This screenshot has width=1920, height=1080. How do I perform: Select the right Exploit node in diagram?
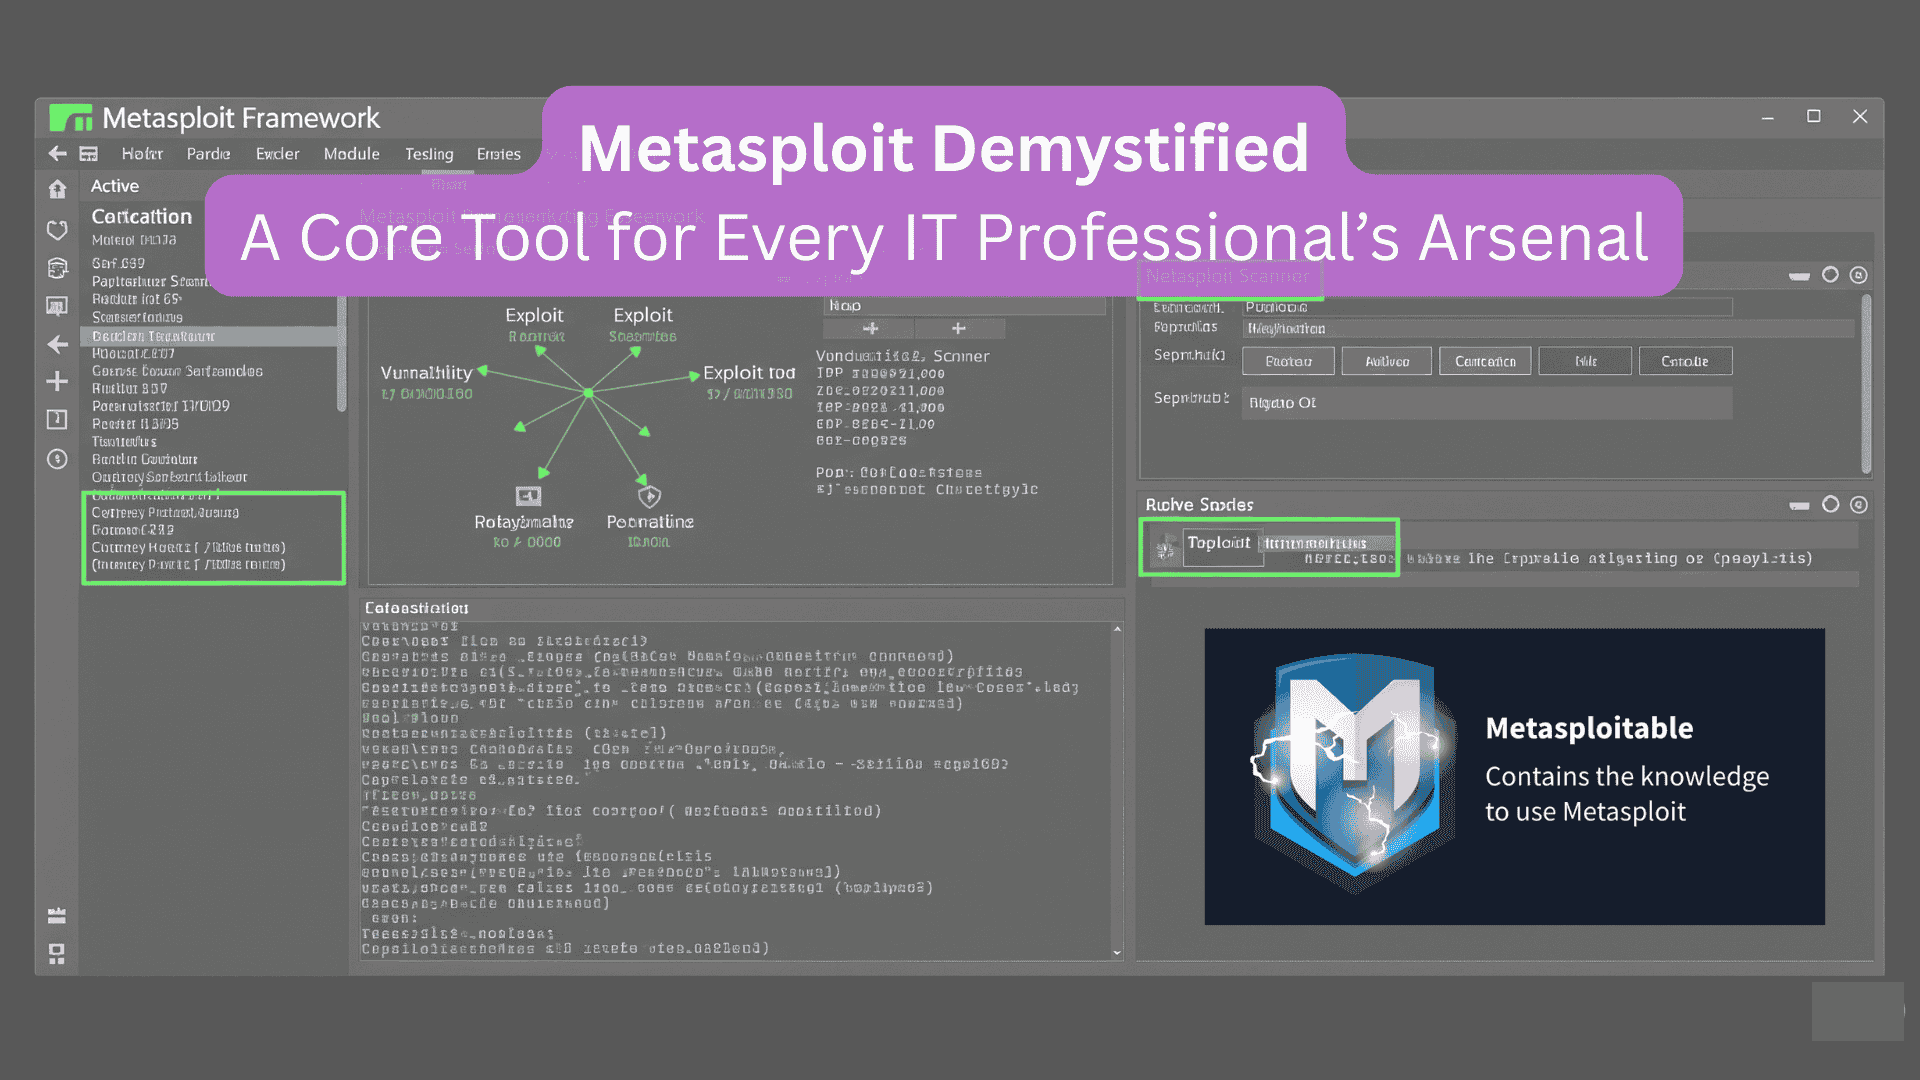643,315
